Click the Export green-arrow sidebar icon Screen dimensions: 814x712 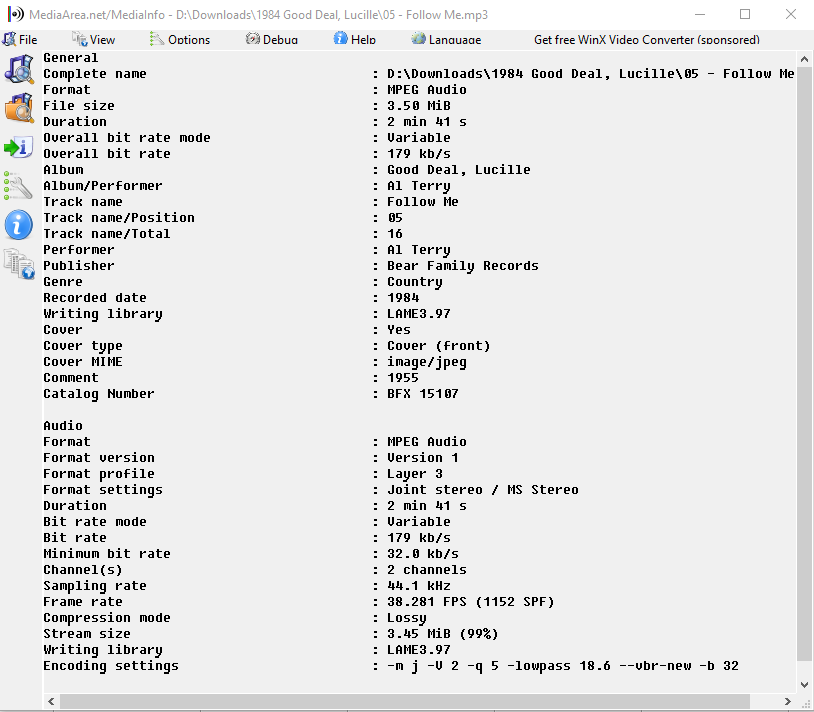coord(19,147)
